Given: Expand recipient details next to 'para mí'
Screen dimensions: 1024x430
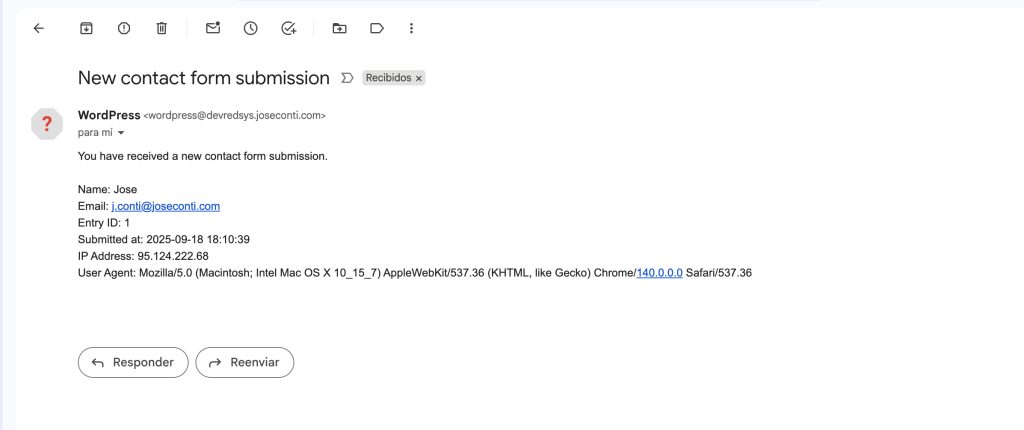Looking at the screenshot, I should 121,133.
